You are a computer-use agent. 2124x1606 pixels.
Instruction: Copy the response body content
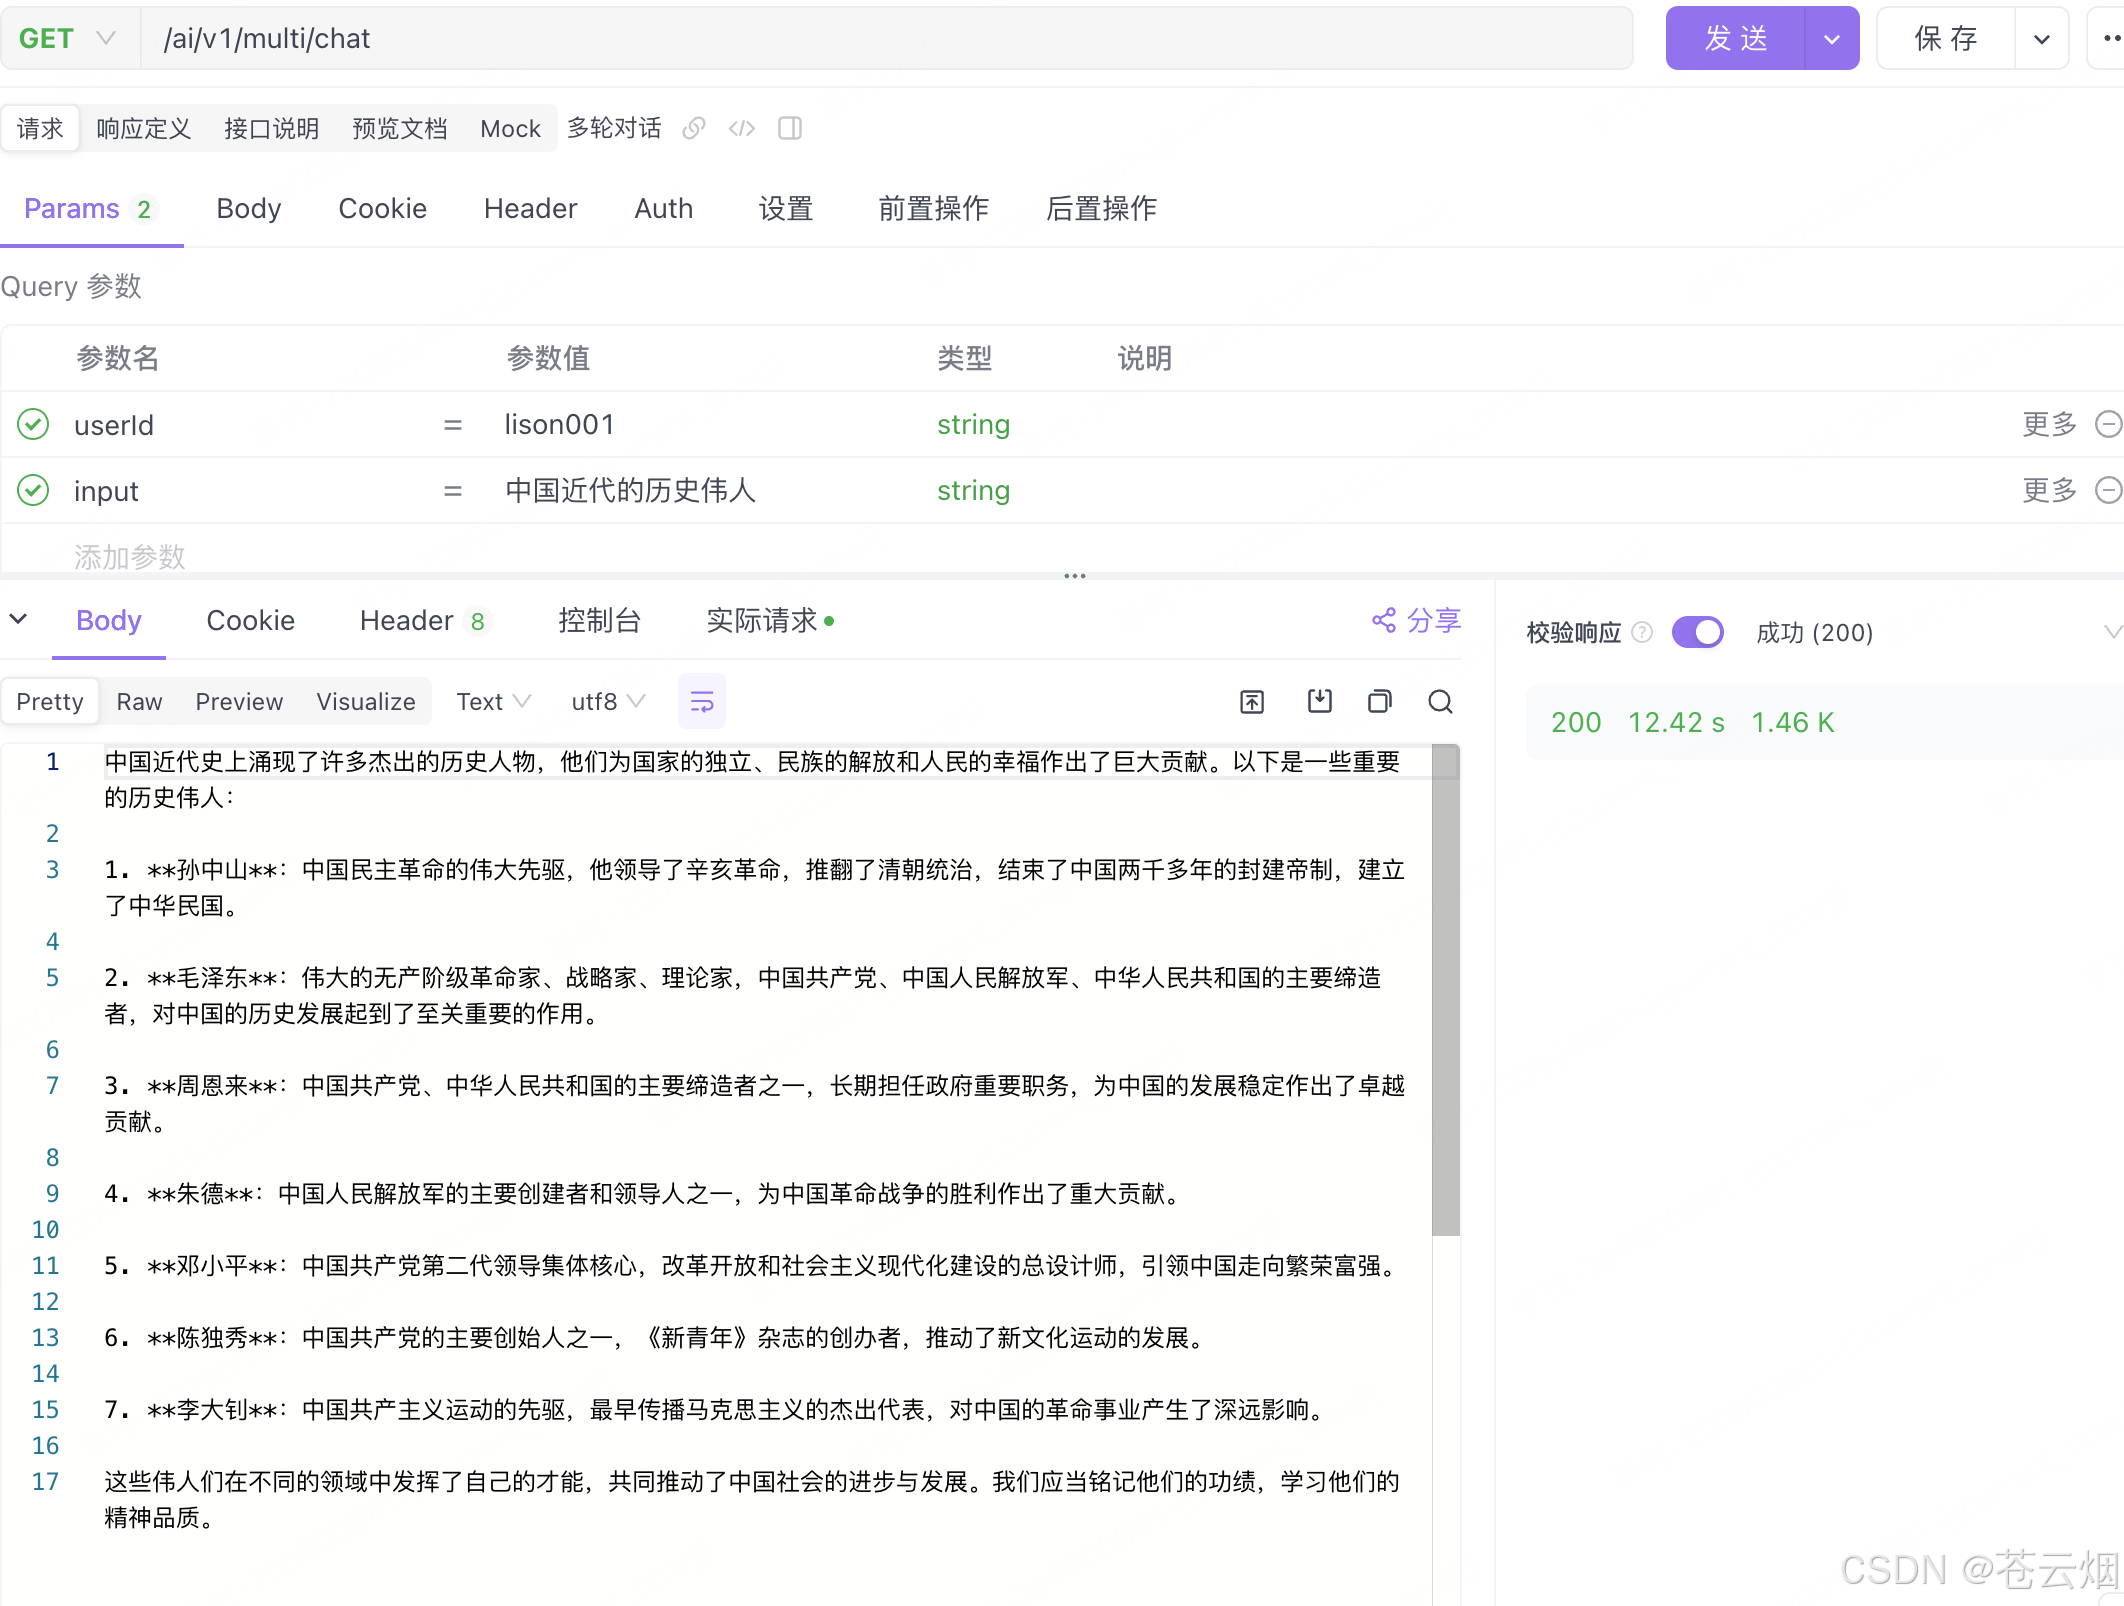[1380, 702]
